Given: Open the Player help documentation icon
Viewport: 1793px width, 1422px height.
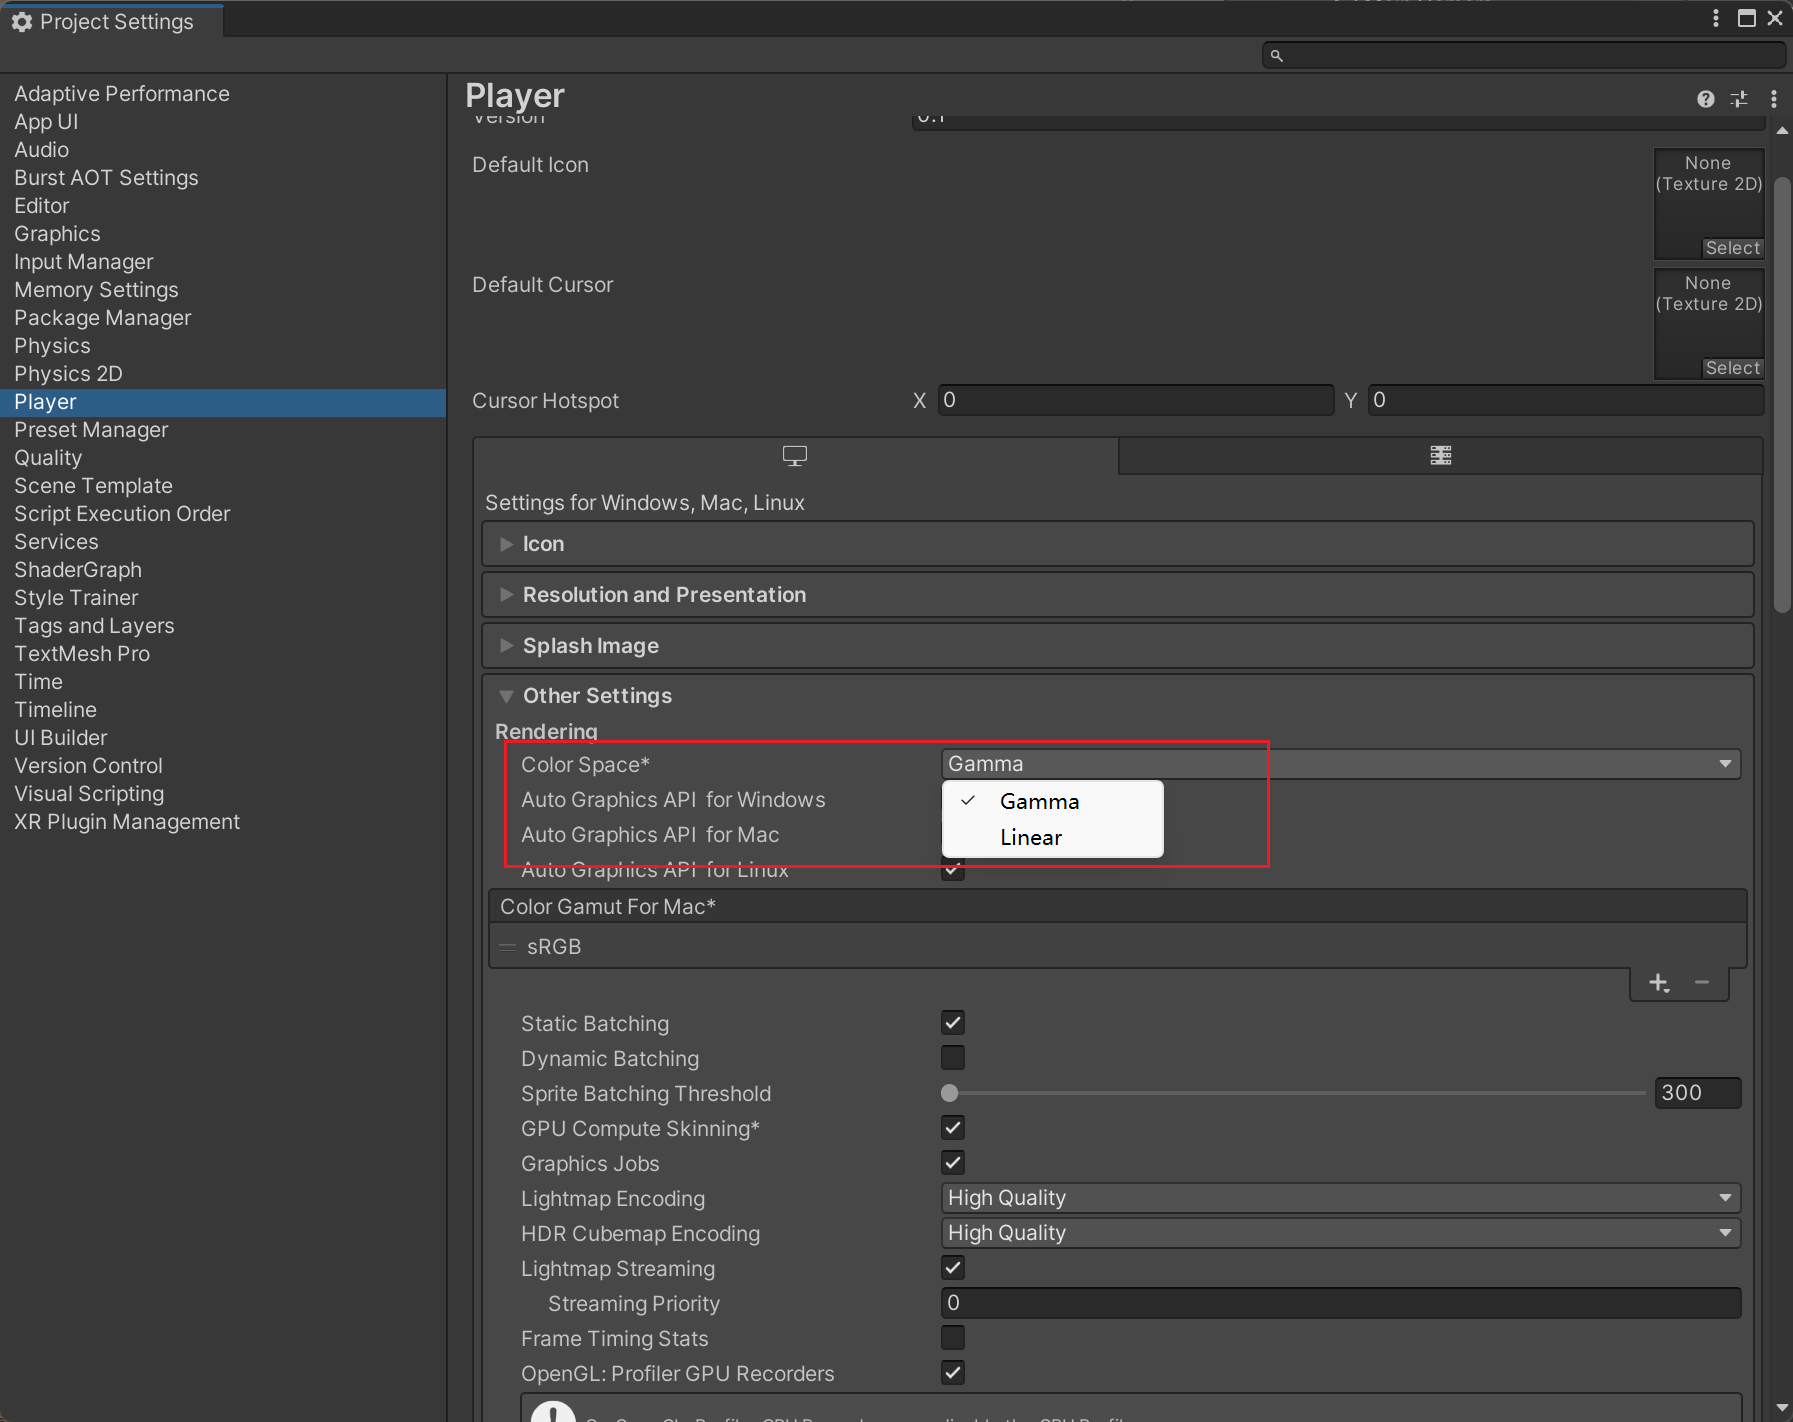Looking at the screenshot, I should 1706,99.
